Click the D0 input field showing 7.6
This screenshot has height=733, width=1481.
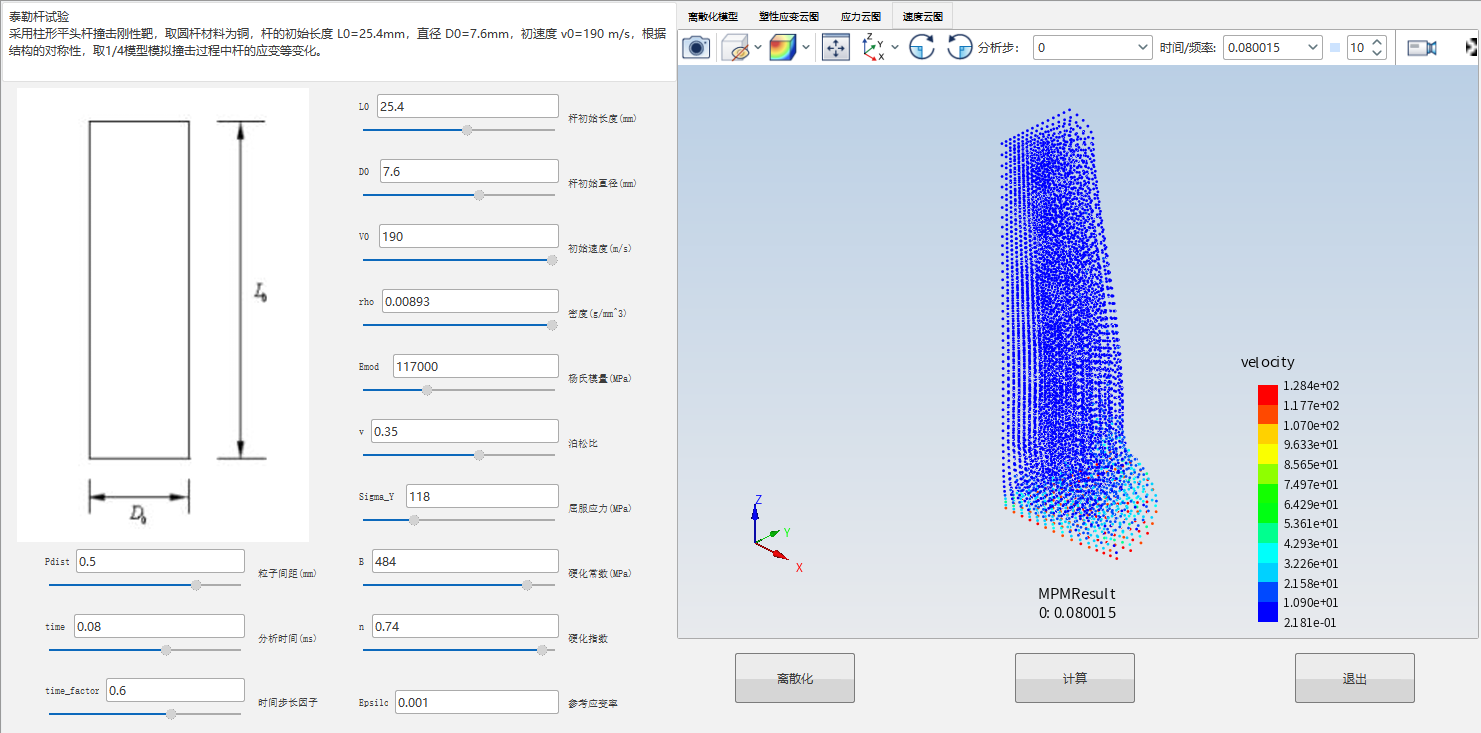[468, 171]
